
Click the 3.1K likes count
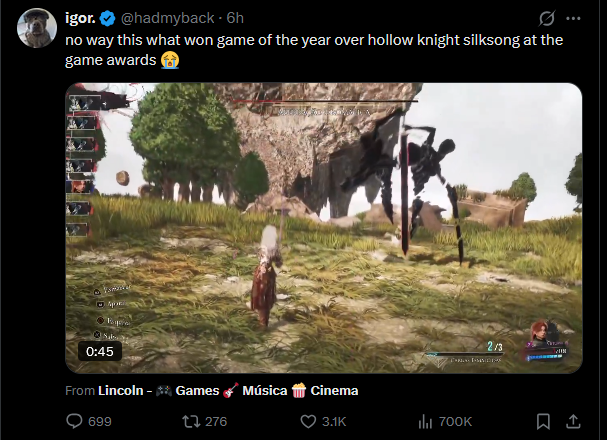coord(334,421)
